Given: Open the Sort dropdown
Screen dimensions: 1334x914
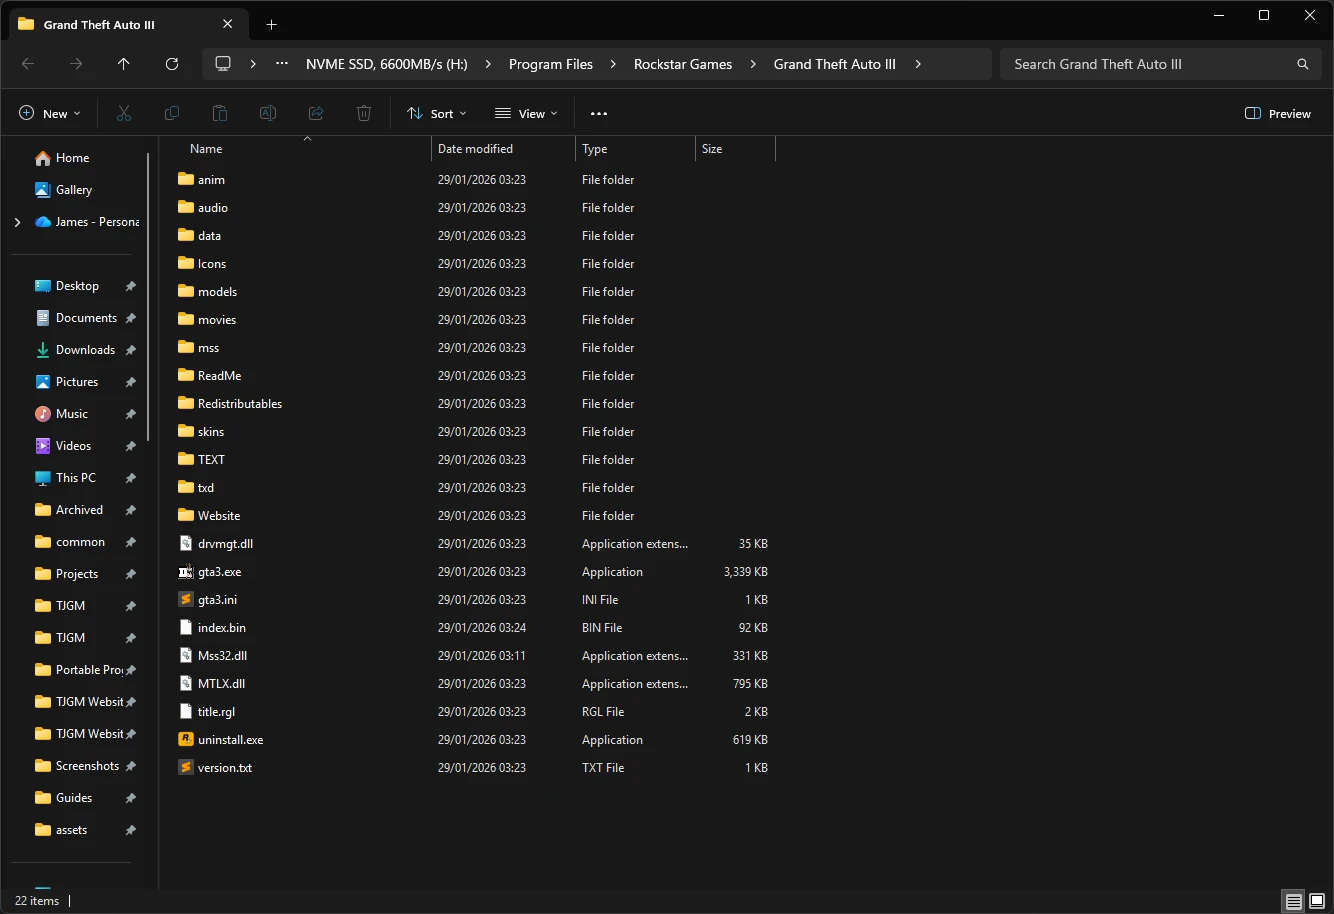Looking at the screenshot, I should 436,113.
